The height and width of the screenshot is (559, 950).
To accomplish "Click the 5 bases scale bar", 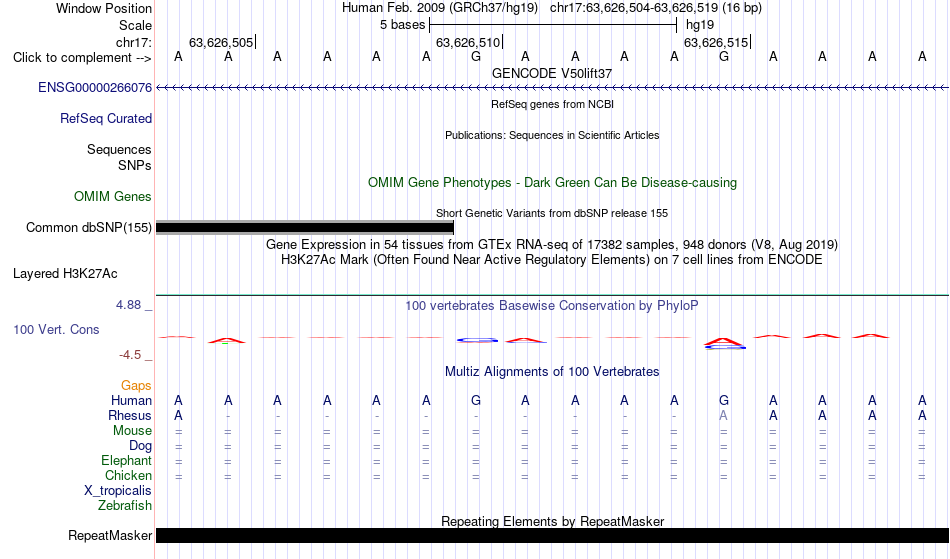I will point(553,25).
